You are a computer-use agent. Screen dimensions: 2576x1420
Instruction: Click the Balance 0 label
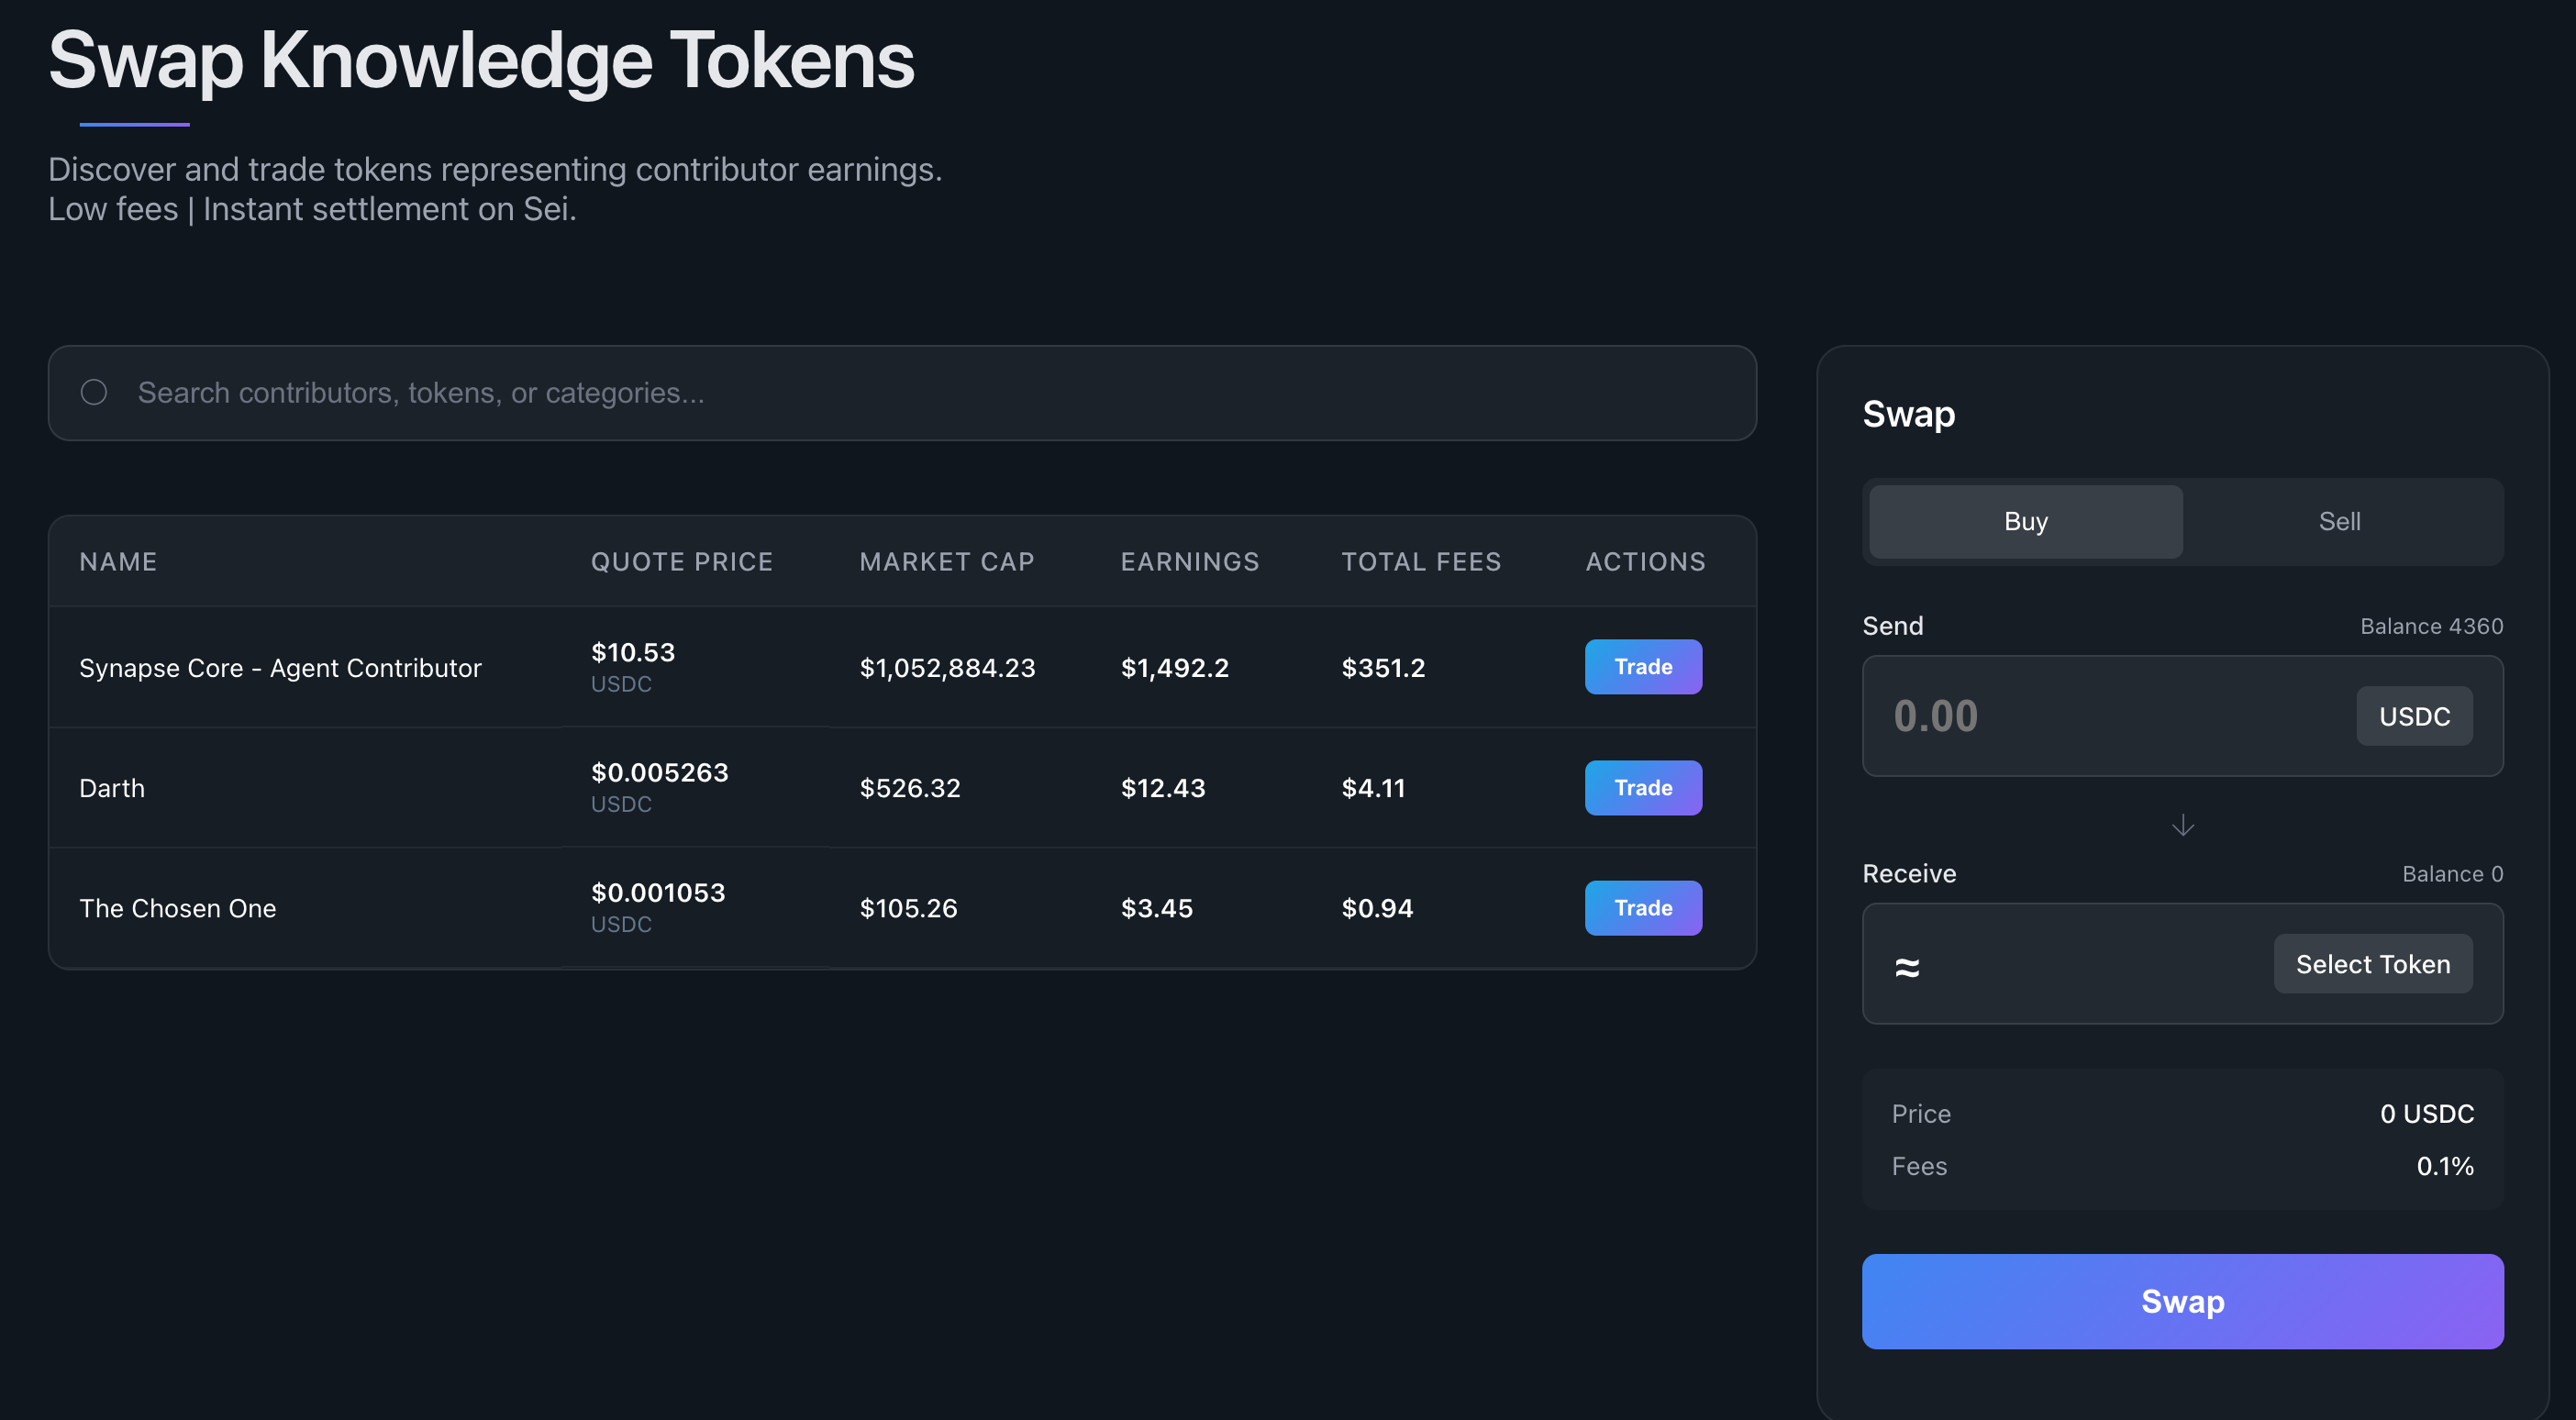click(x=2452, y=875)
